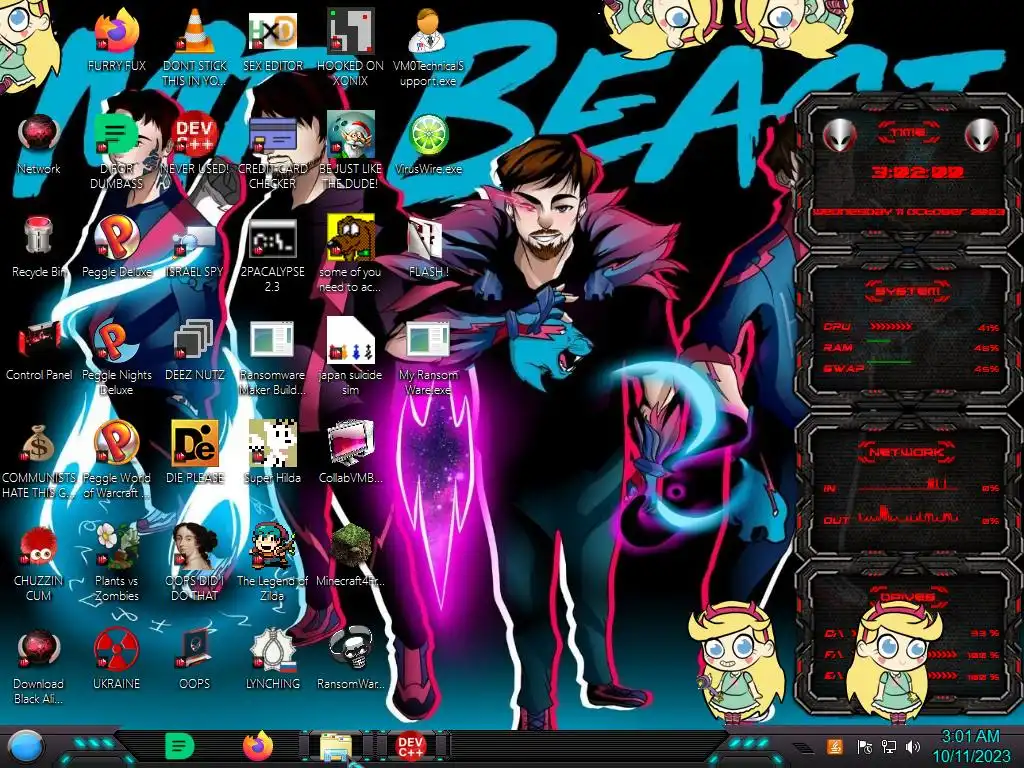Open the Recycle Bin

click(39, 236)
